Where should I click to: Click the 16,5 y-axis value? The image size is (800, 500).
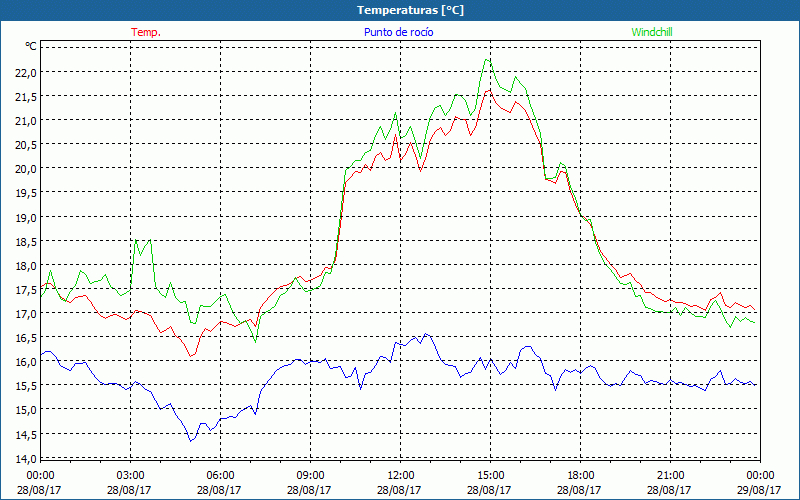tap(27, 337)
